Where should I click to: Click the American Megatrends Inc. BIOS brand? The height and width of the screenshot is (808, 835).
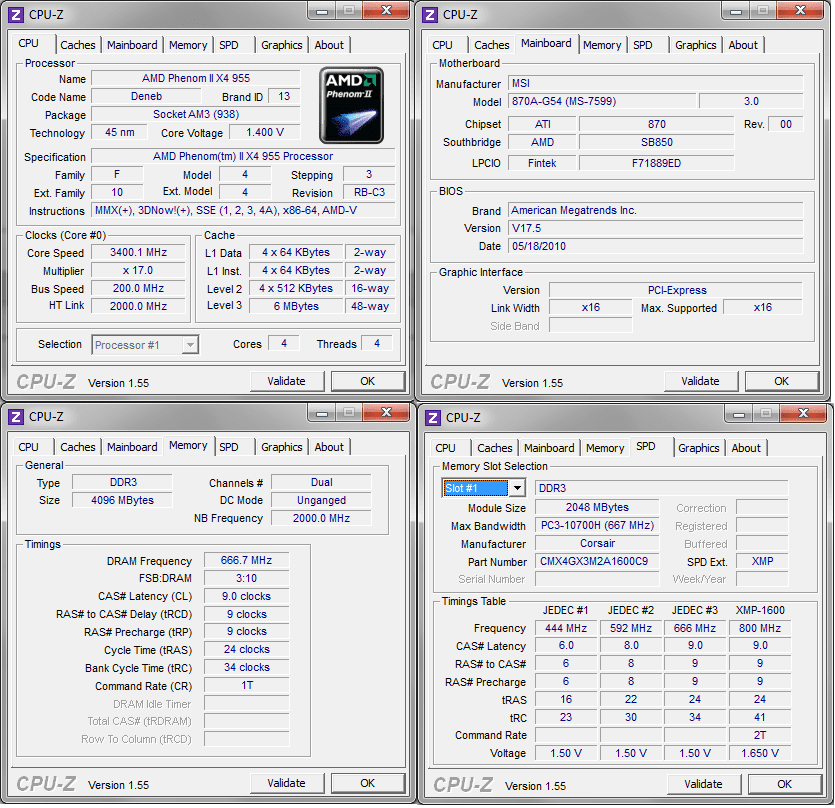(x=656, y=210)
